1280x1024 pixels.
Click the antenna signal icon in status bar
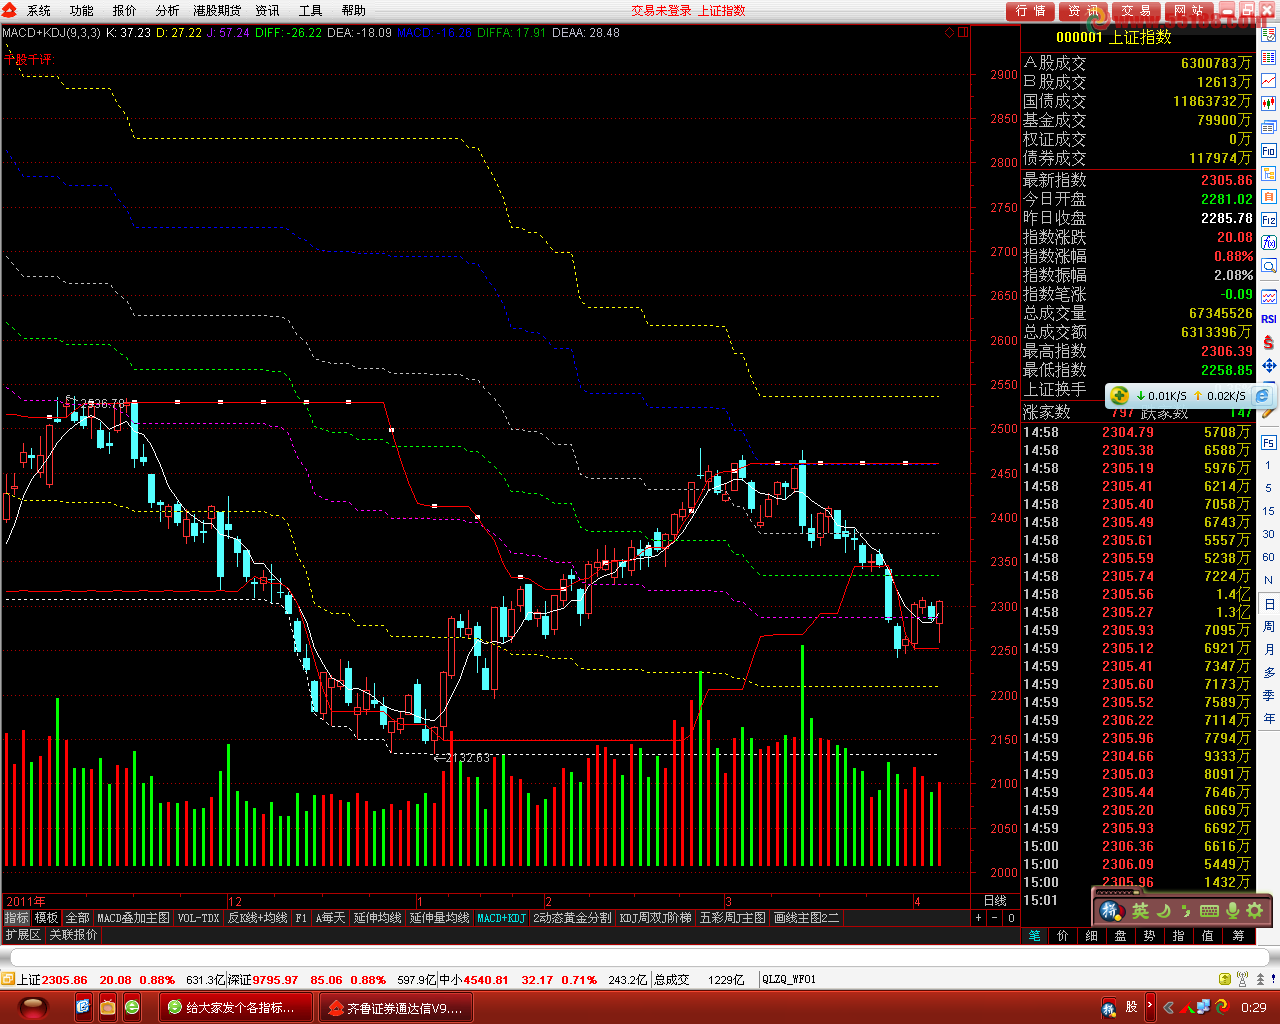click(x=1241, y=979)
